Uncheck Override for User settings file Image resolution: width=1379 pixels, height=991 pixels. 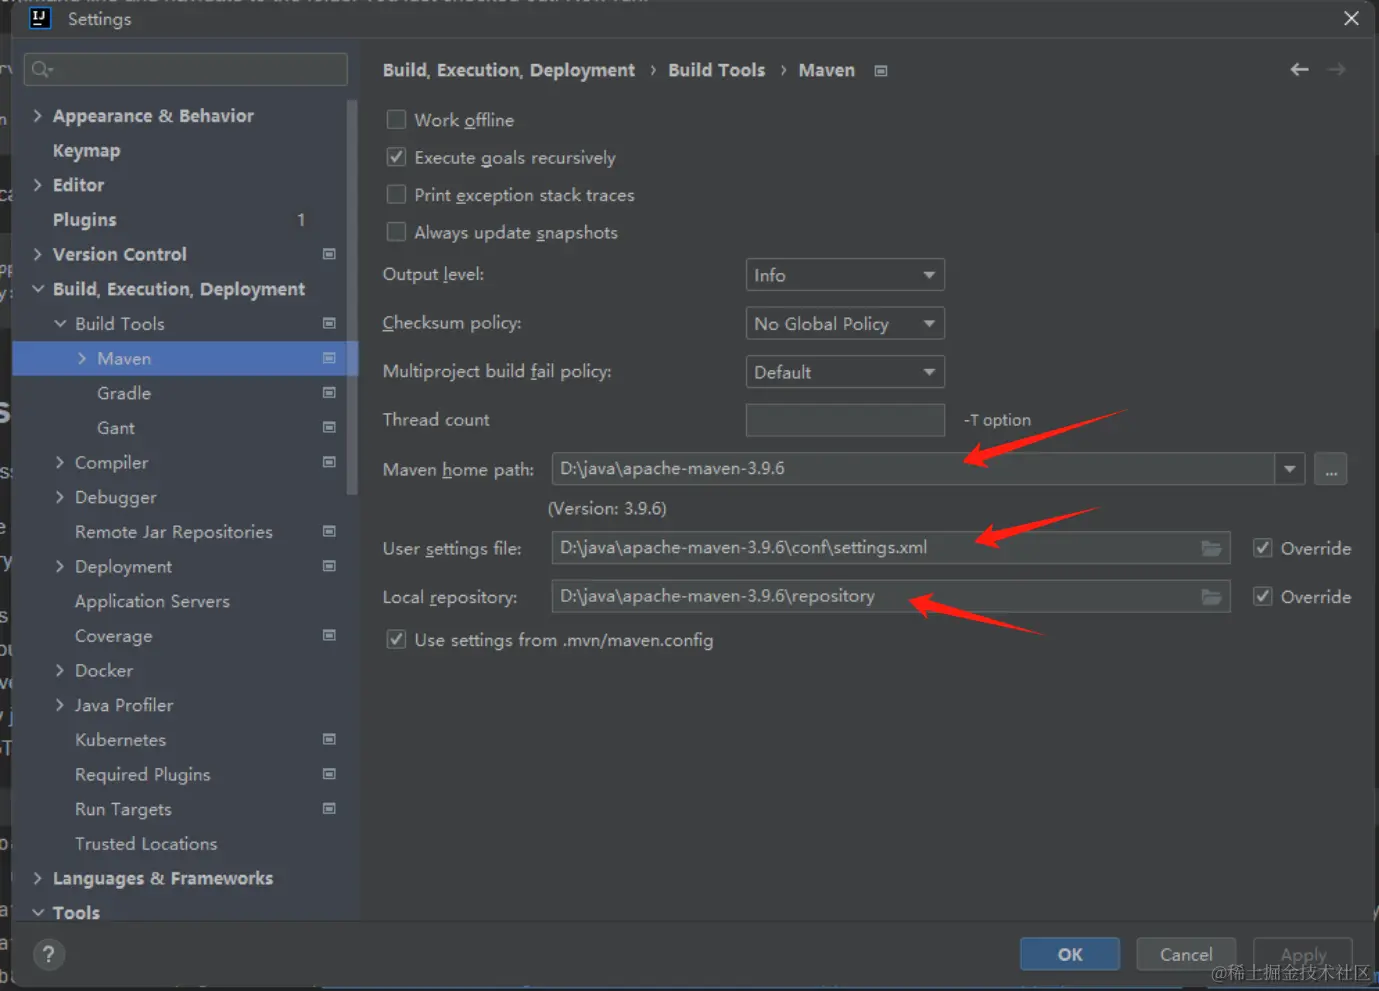[1263, 548]
